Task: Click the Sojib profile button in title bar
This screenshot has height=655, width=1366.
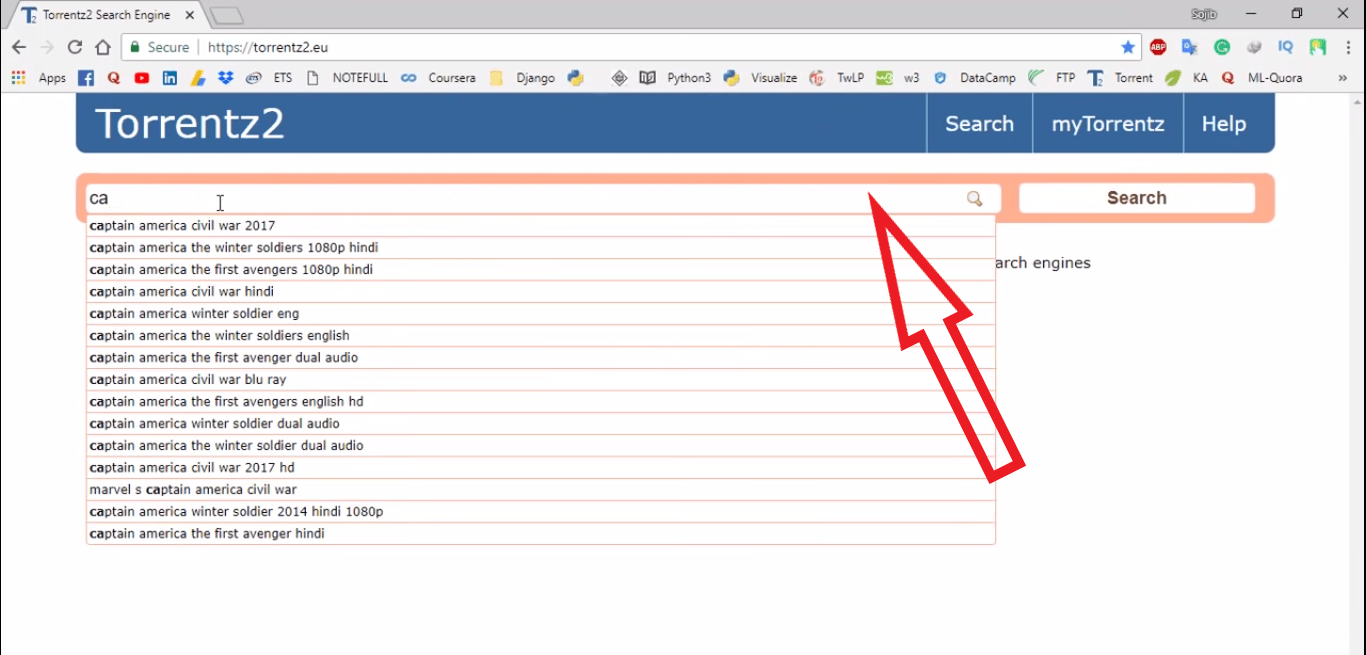Action: 1204,14
